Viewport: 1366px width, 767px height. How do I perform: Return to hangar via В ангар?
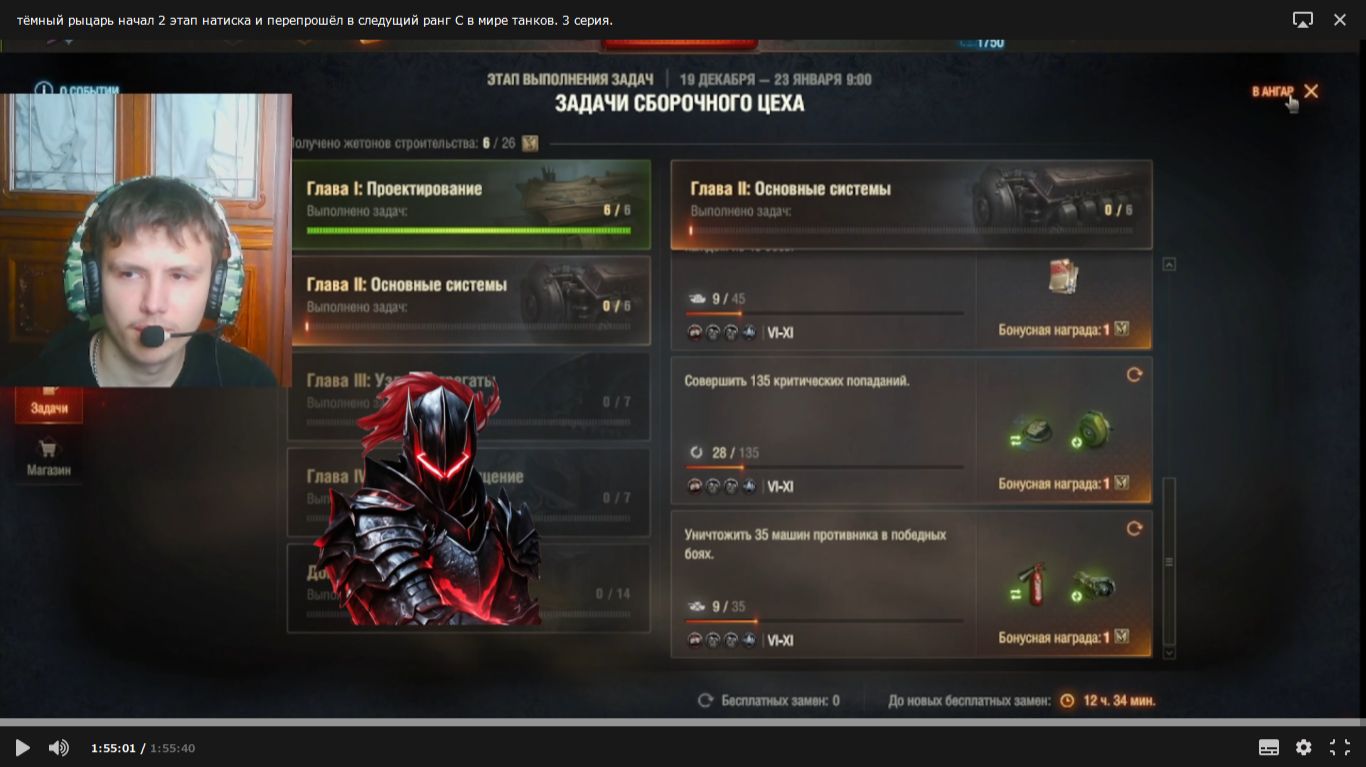click(x=1285, y=91)
